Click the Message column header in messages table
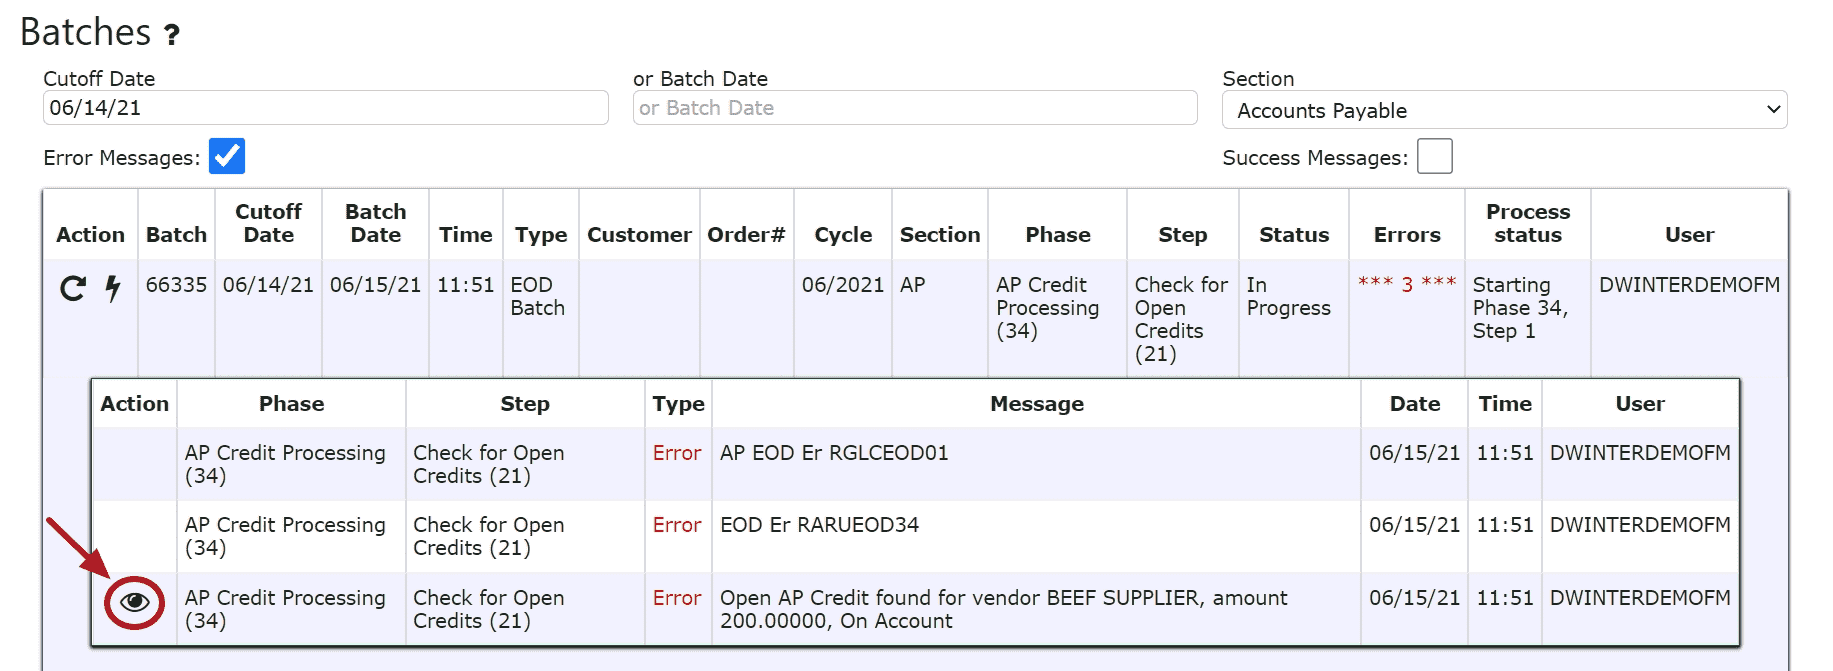Image resolution: width=1833 pixels, height=671 pixels. click(1036, 404)
